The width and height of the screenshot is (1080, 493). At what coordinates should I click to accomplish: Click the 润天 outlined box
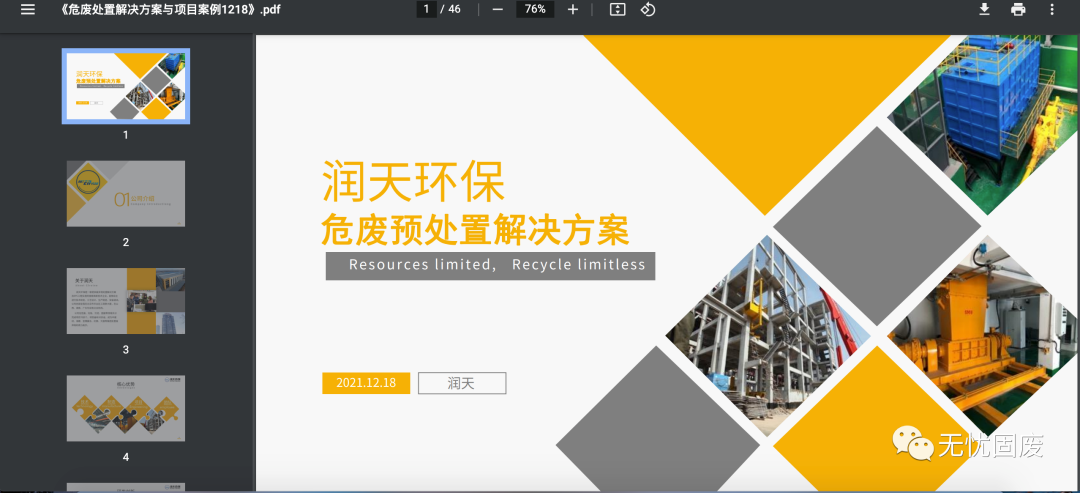pyautogui.click(x=462, y=383)
